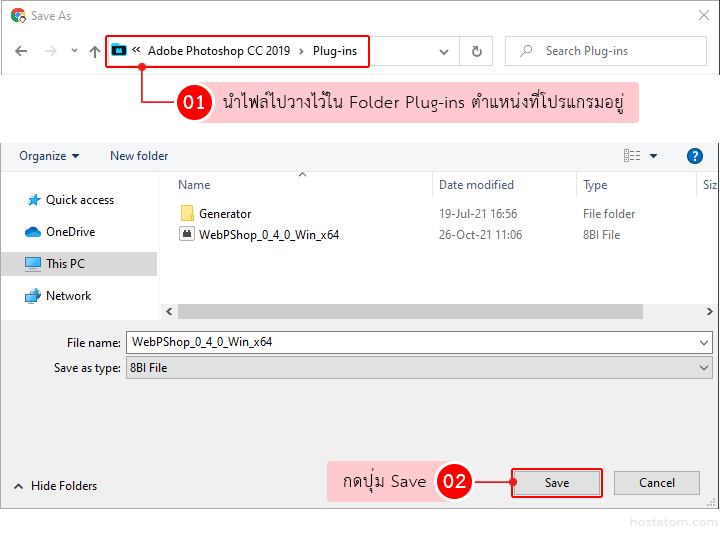This screenshot has height=538, width=720.
Task: Open the Help question mark icon
Action: point(695,156)
